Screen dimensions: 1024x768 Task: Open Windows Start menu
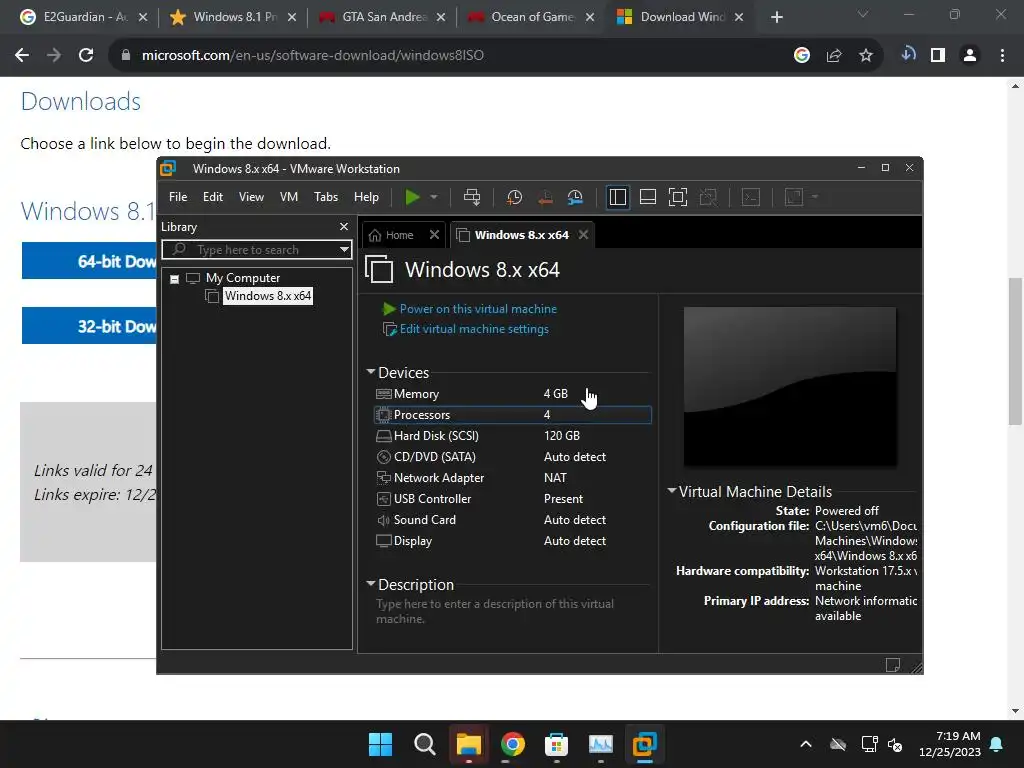380,744
